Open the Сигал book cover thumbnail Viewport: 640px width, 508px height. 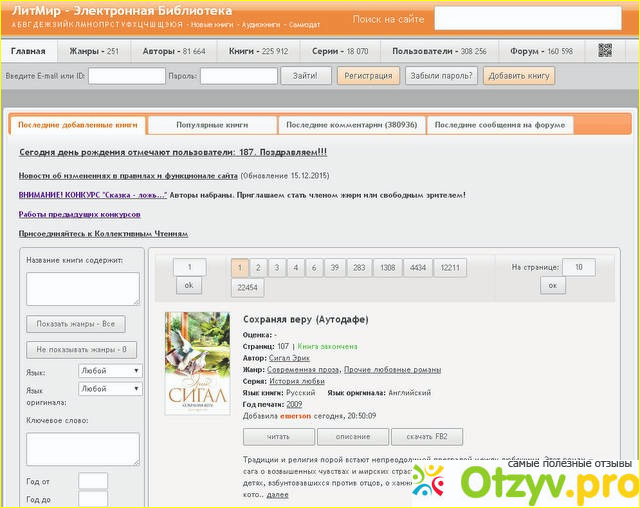pos(198,364)
